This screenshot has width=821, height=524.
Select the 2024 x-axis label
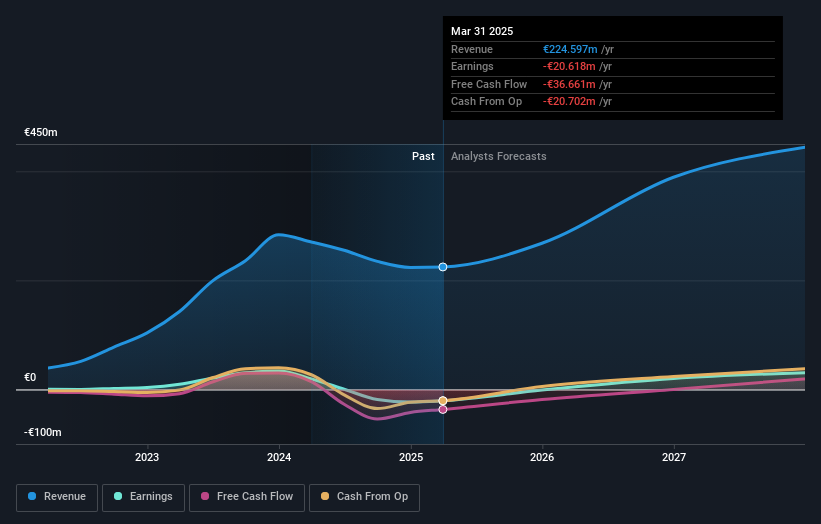[279, 457]
